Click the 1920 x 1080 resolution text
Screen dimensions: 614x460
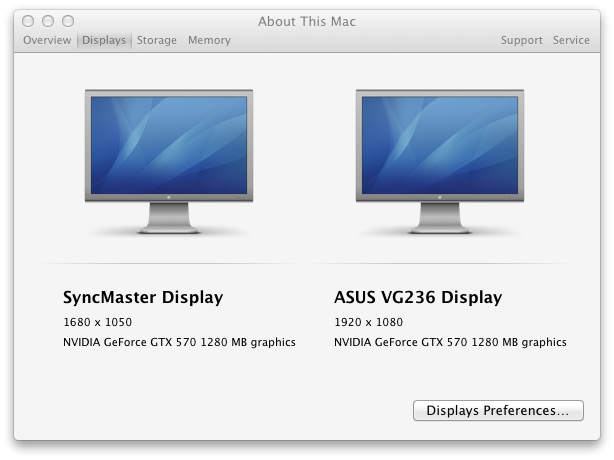click(368, 322)
